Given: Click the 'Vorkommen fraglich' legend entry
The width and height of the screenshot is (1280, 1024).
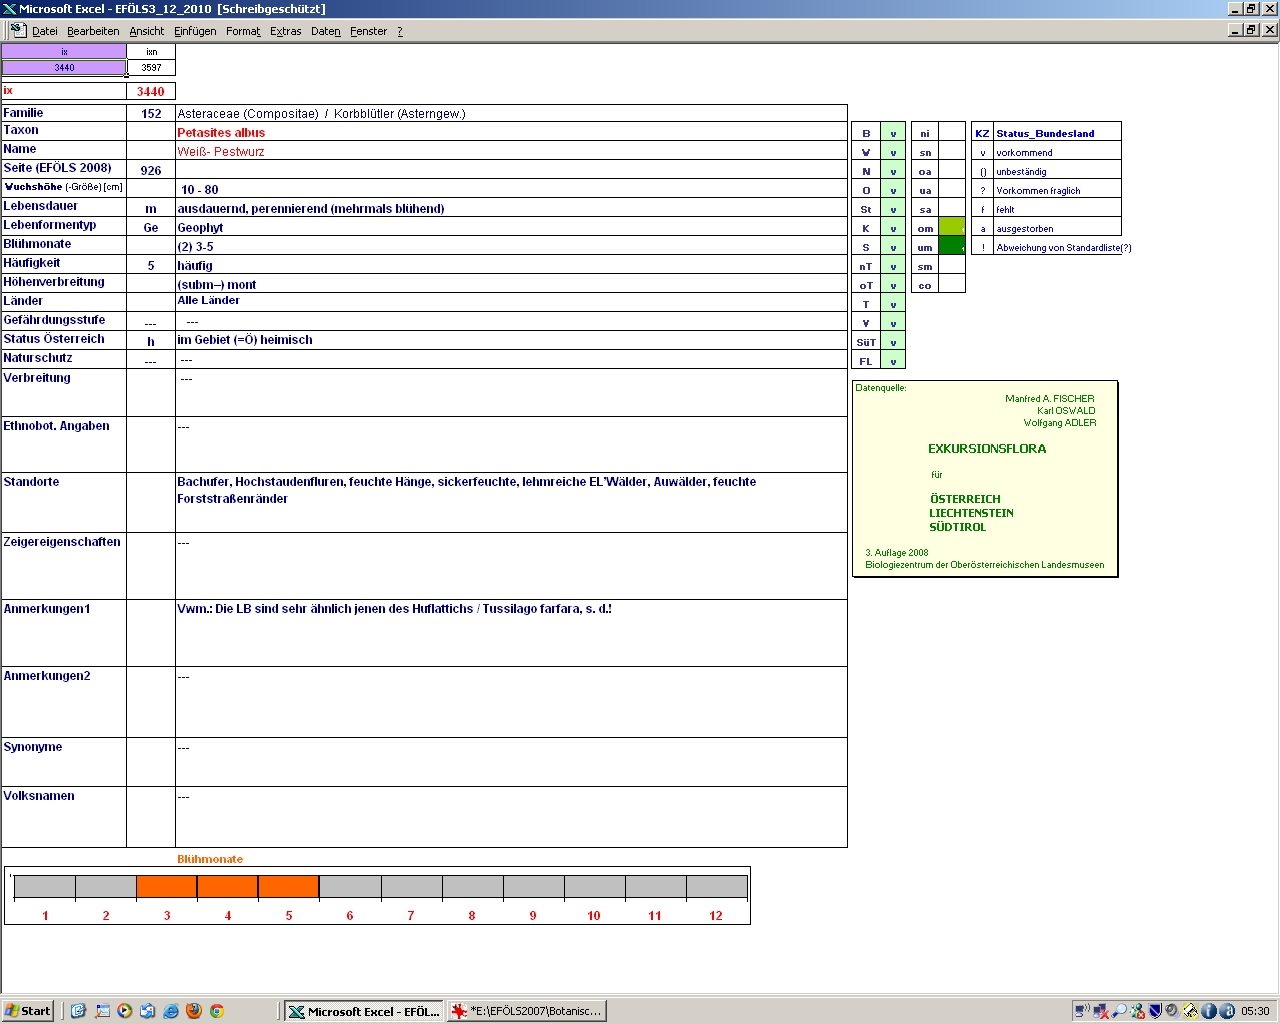Looking at the screenshot, I should point(1057,190).
